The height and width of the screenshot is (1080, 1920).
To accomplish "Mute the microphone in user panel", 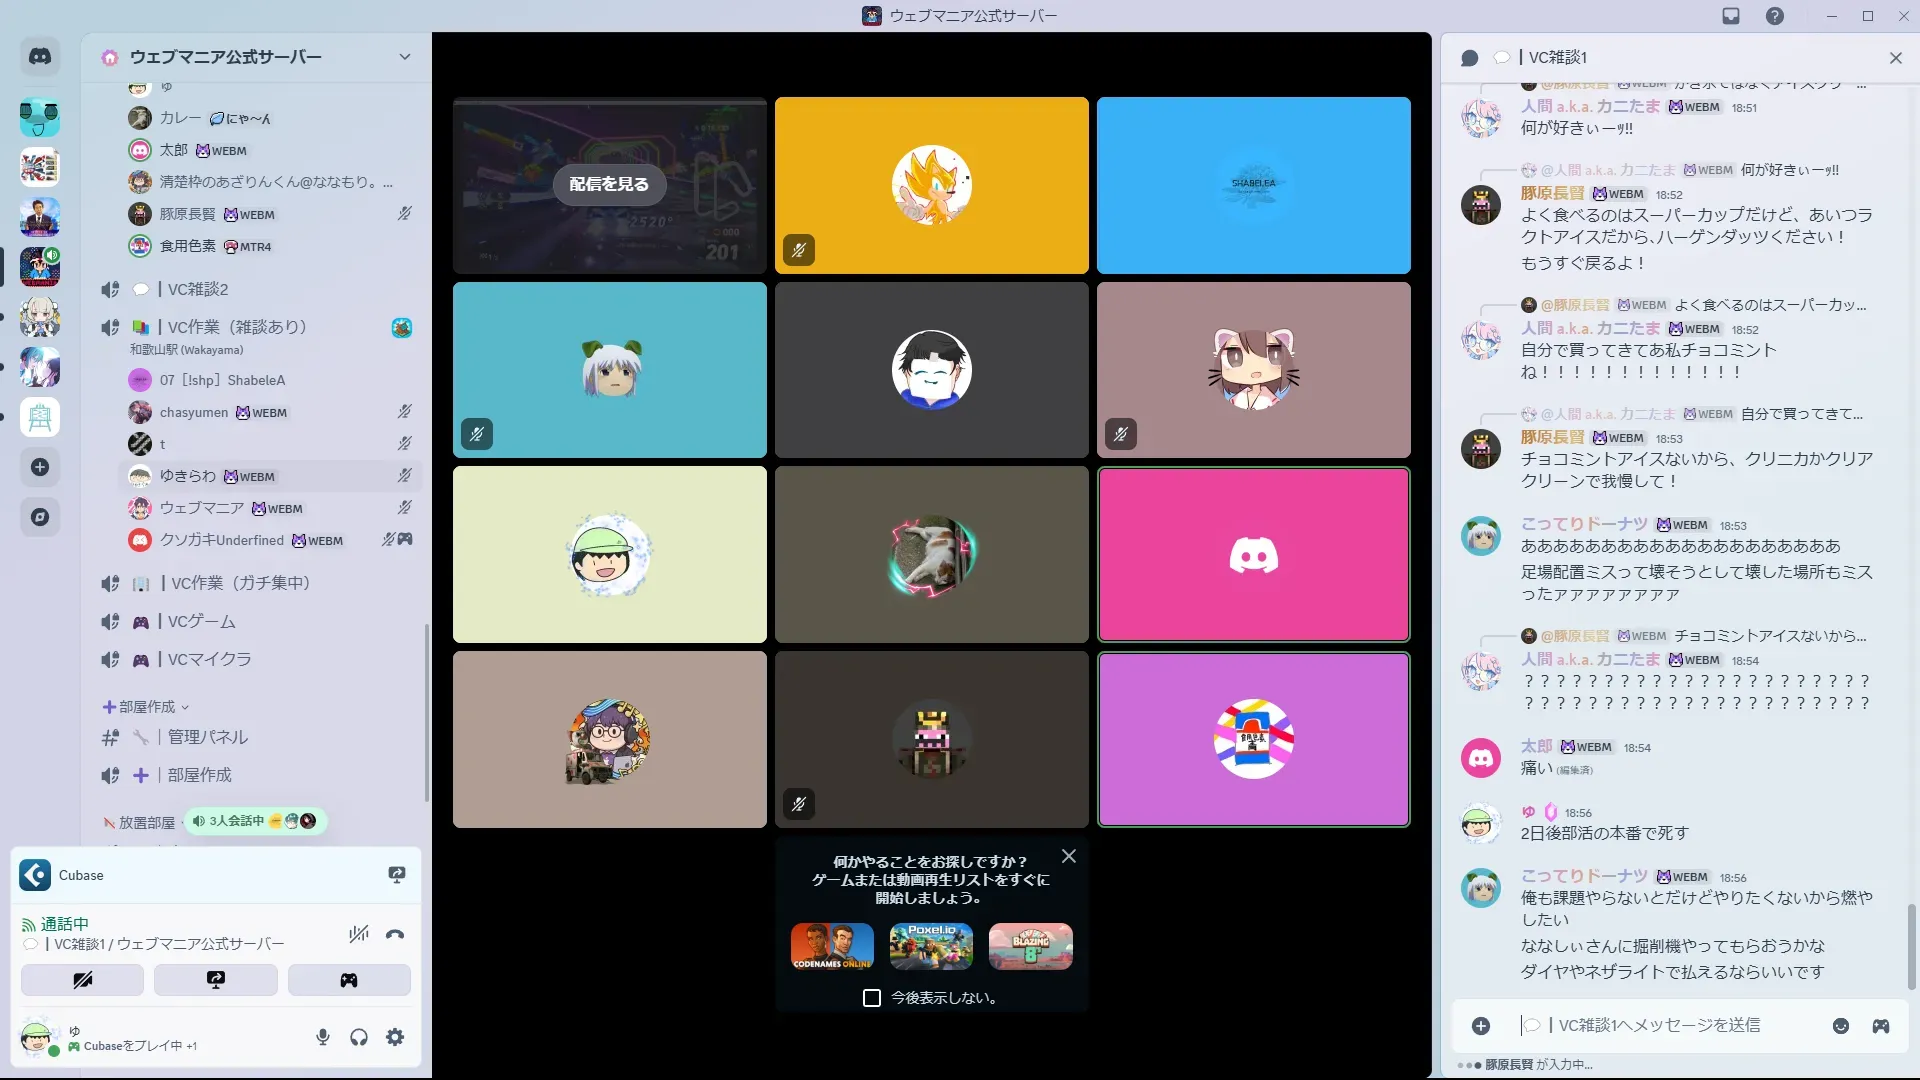I will pyautogui.click(x=322, y=1037).
